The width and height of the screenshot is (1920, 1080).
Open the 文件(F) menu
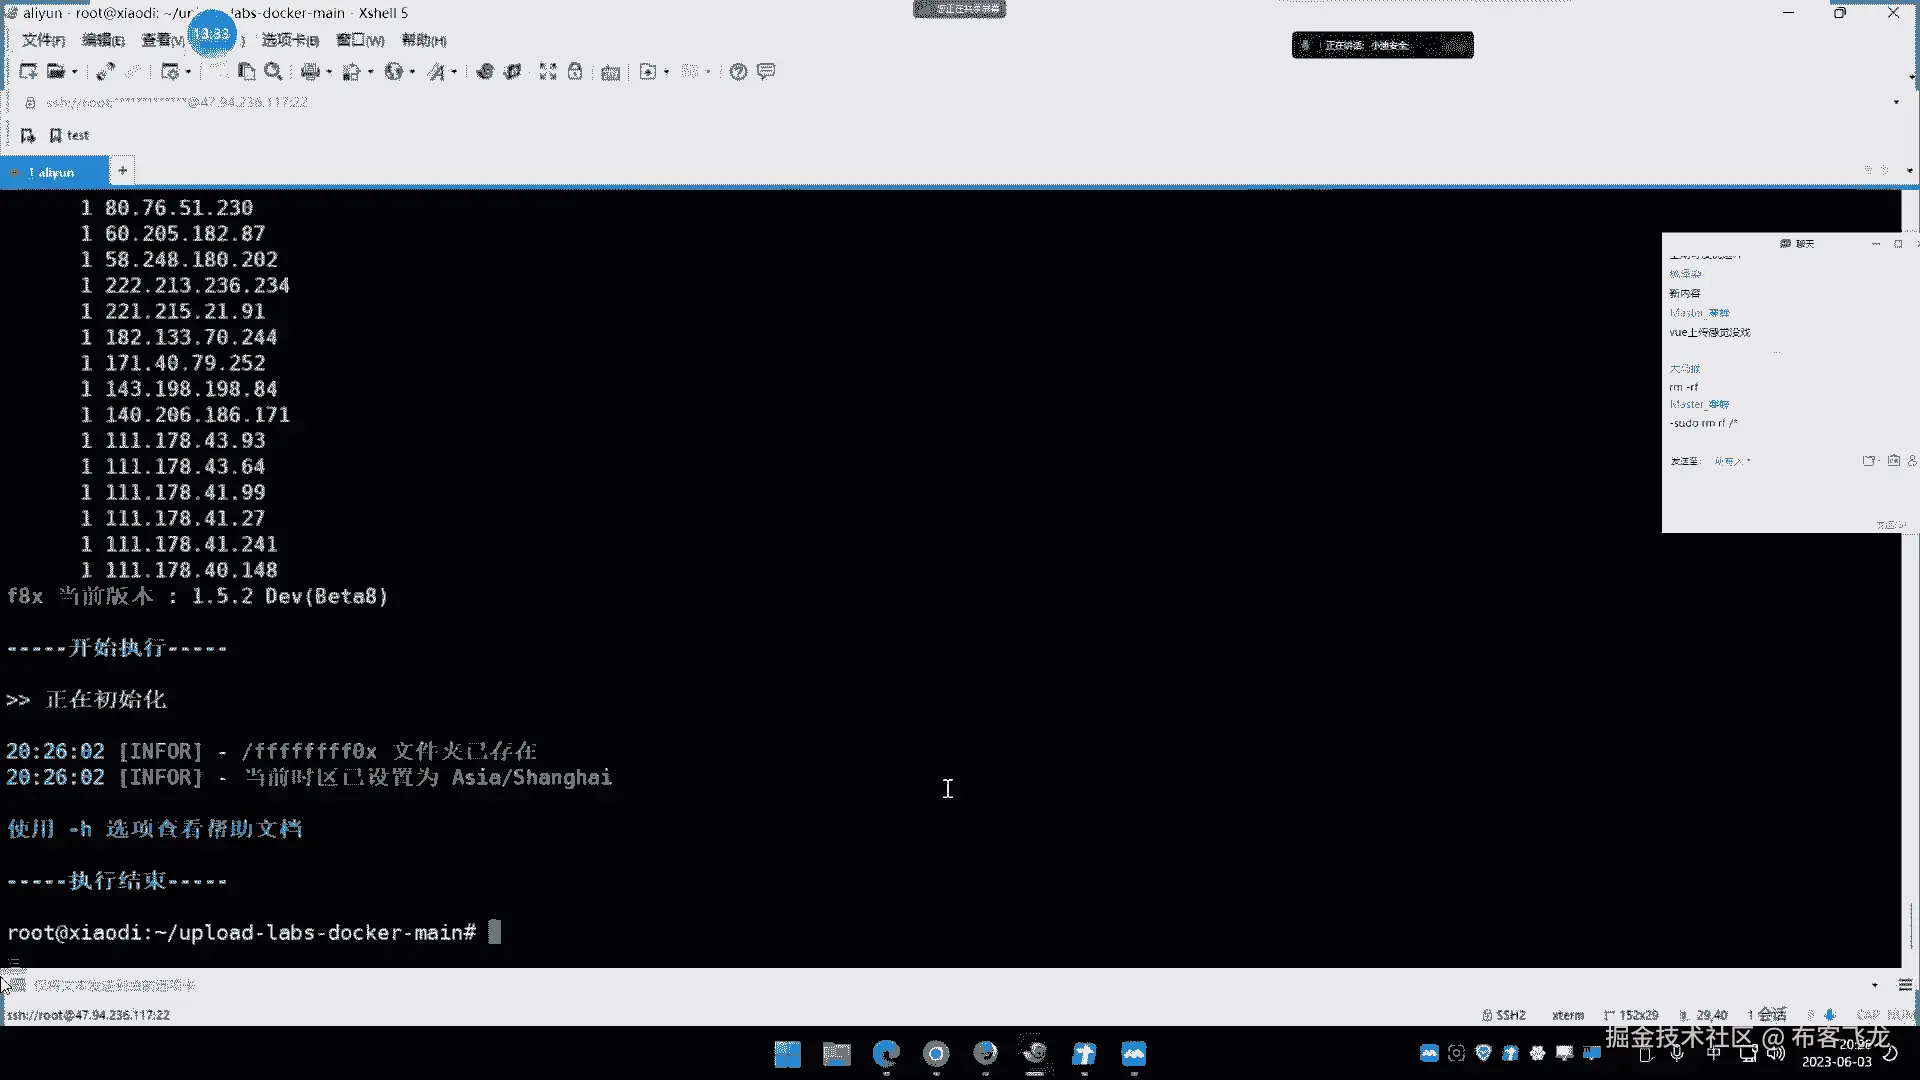pyautogui.click(x=43, y=40)
